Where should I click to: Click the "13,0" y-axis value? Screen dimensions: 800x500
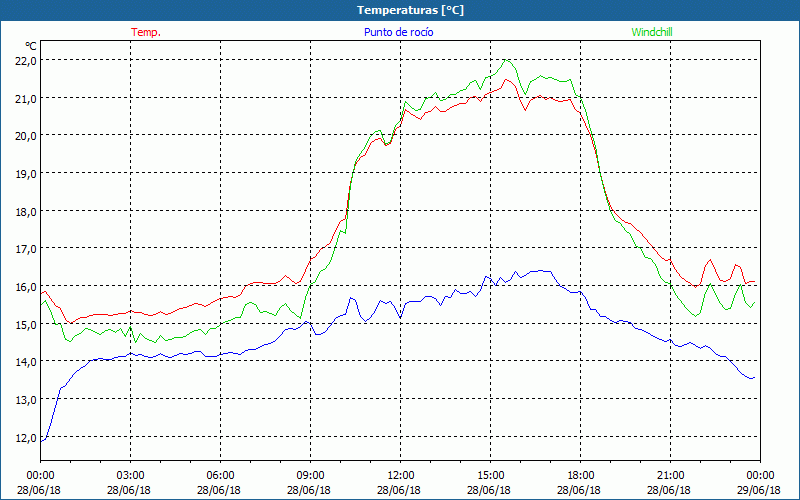coord(27,400)
